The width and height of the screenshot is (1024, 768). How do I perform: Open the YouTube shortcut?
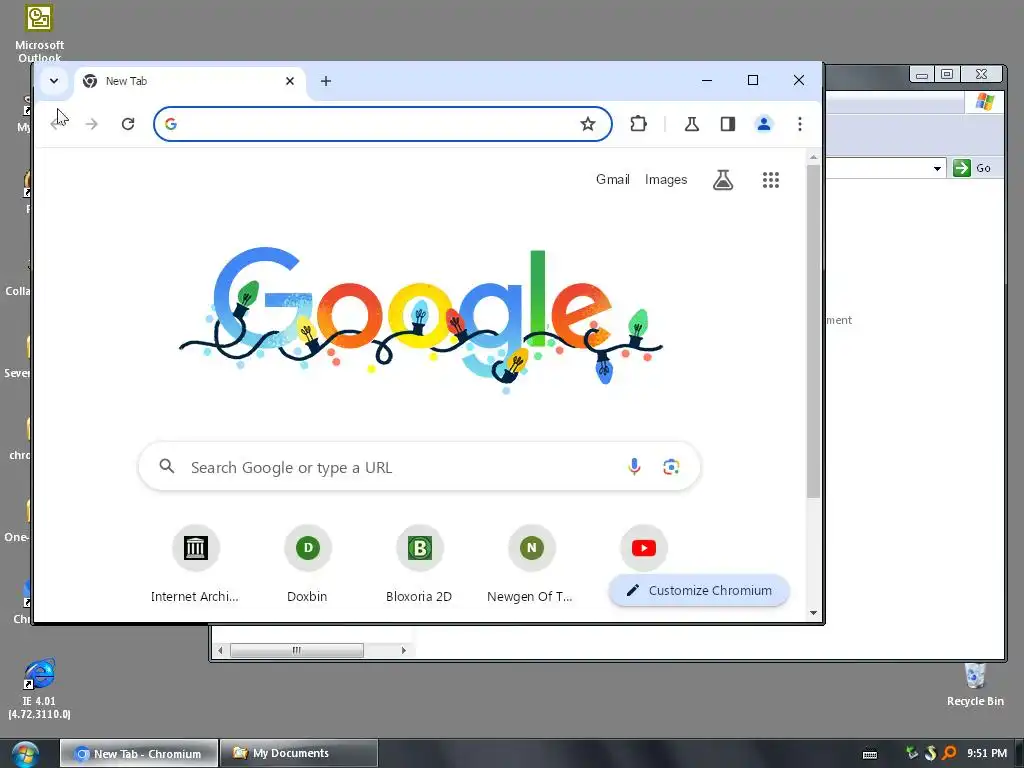pyautogui.click(x=644, y=548)
